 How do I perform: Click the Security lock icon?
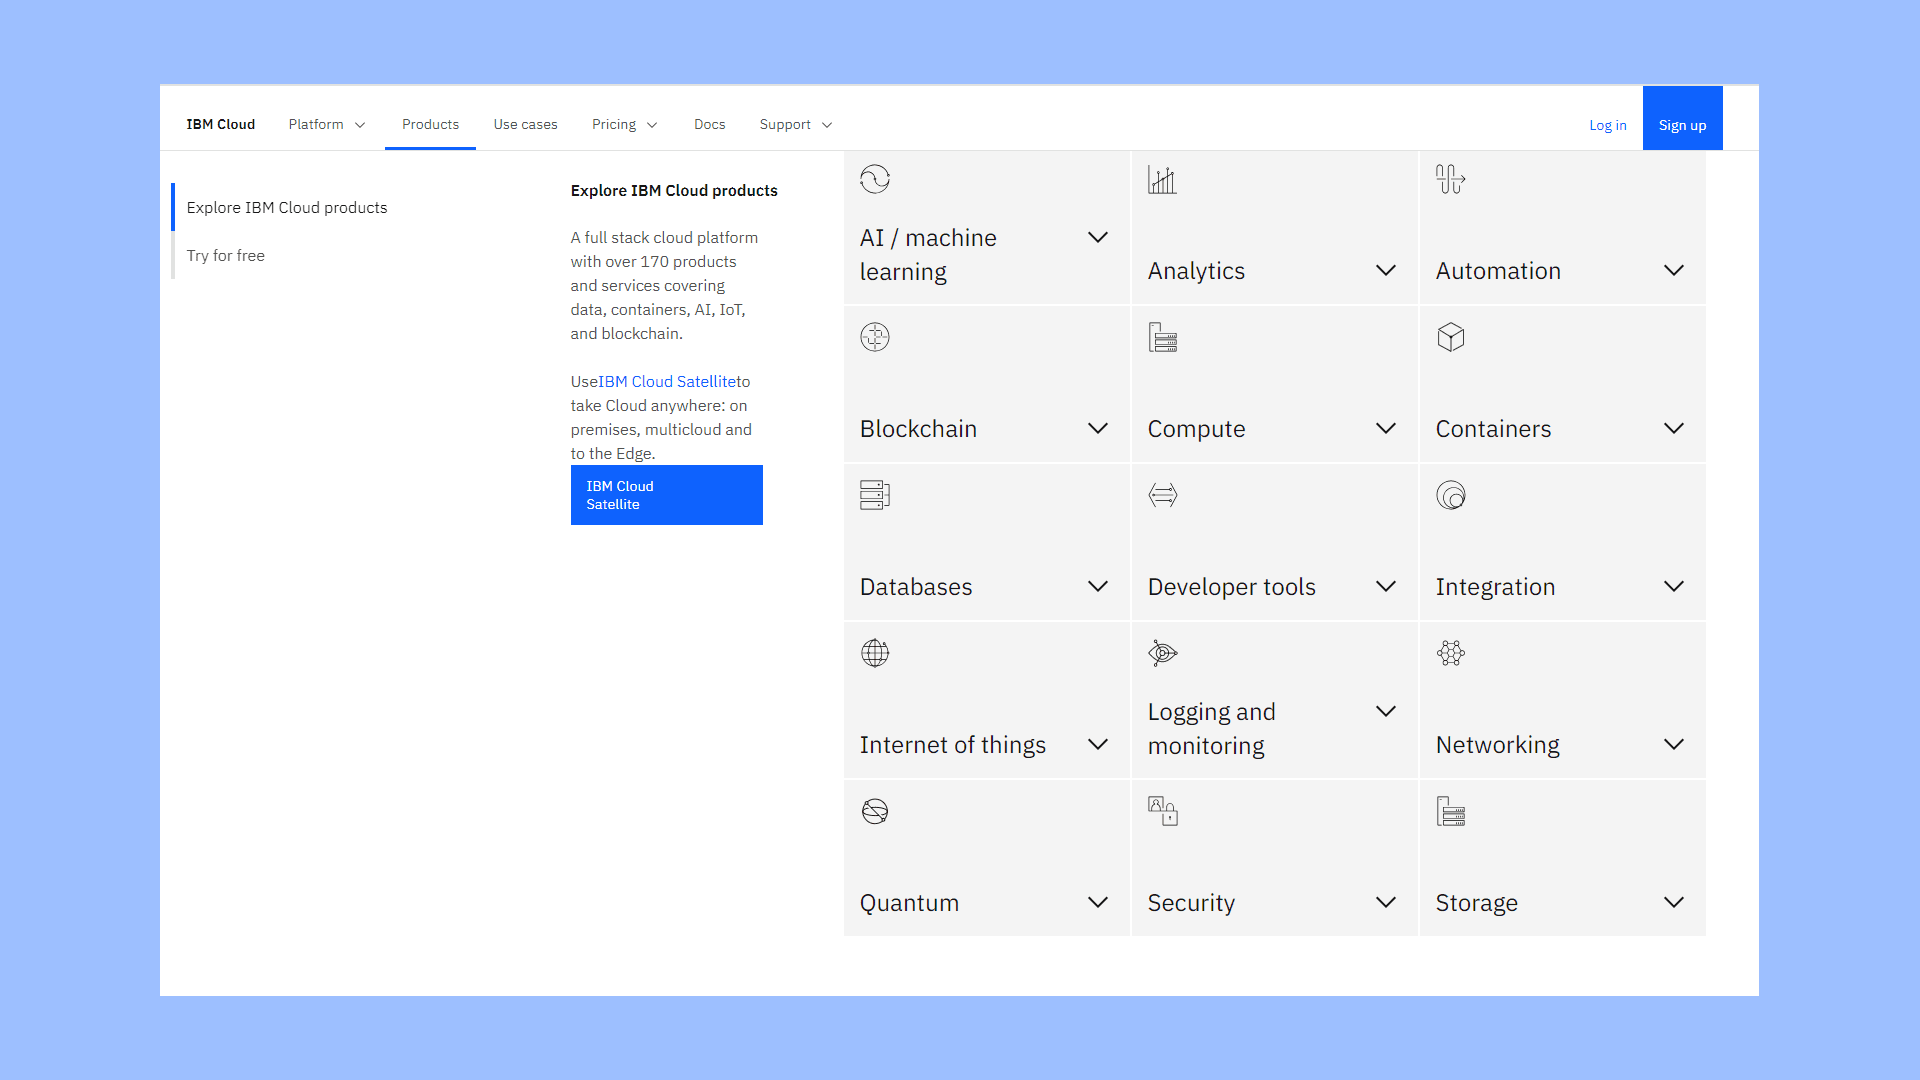pos(1162,811)
